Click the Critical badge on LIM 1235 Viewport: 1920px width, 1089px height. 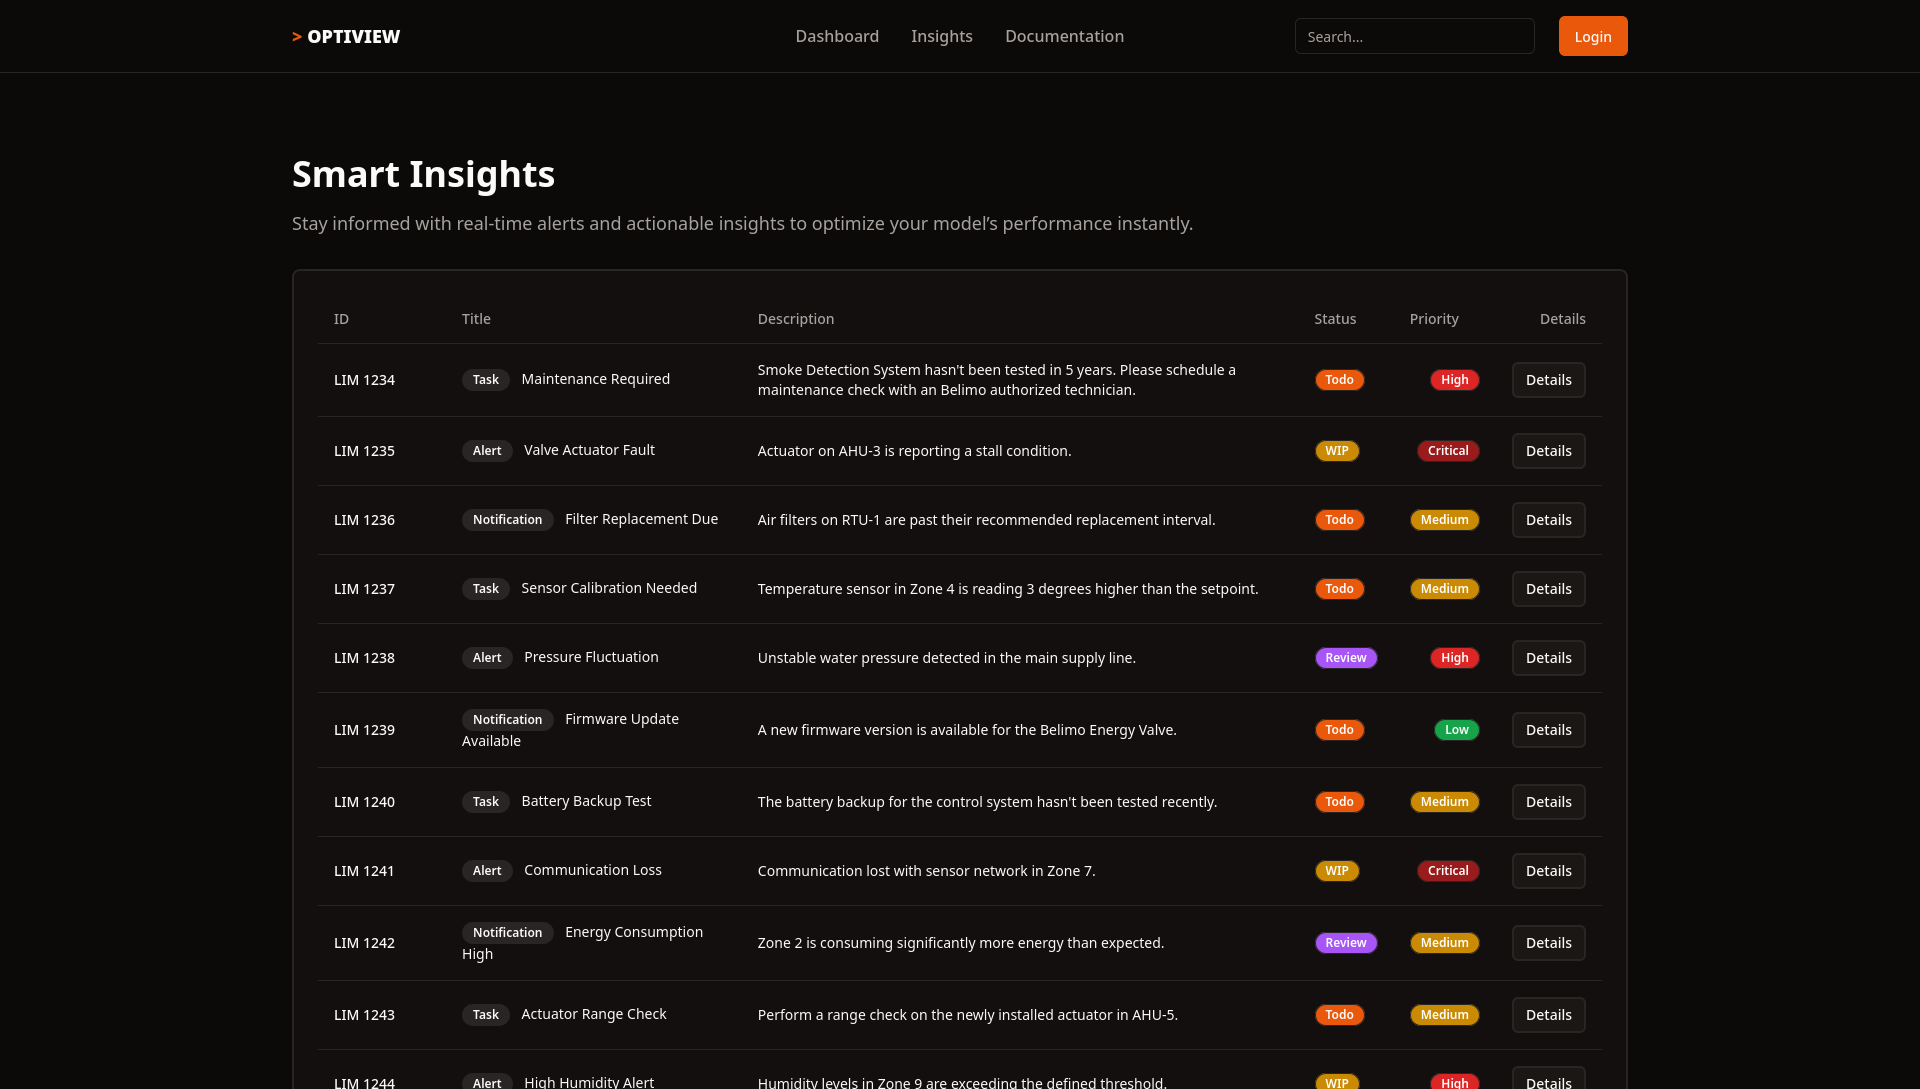coord(1447,451)
